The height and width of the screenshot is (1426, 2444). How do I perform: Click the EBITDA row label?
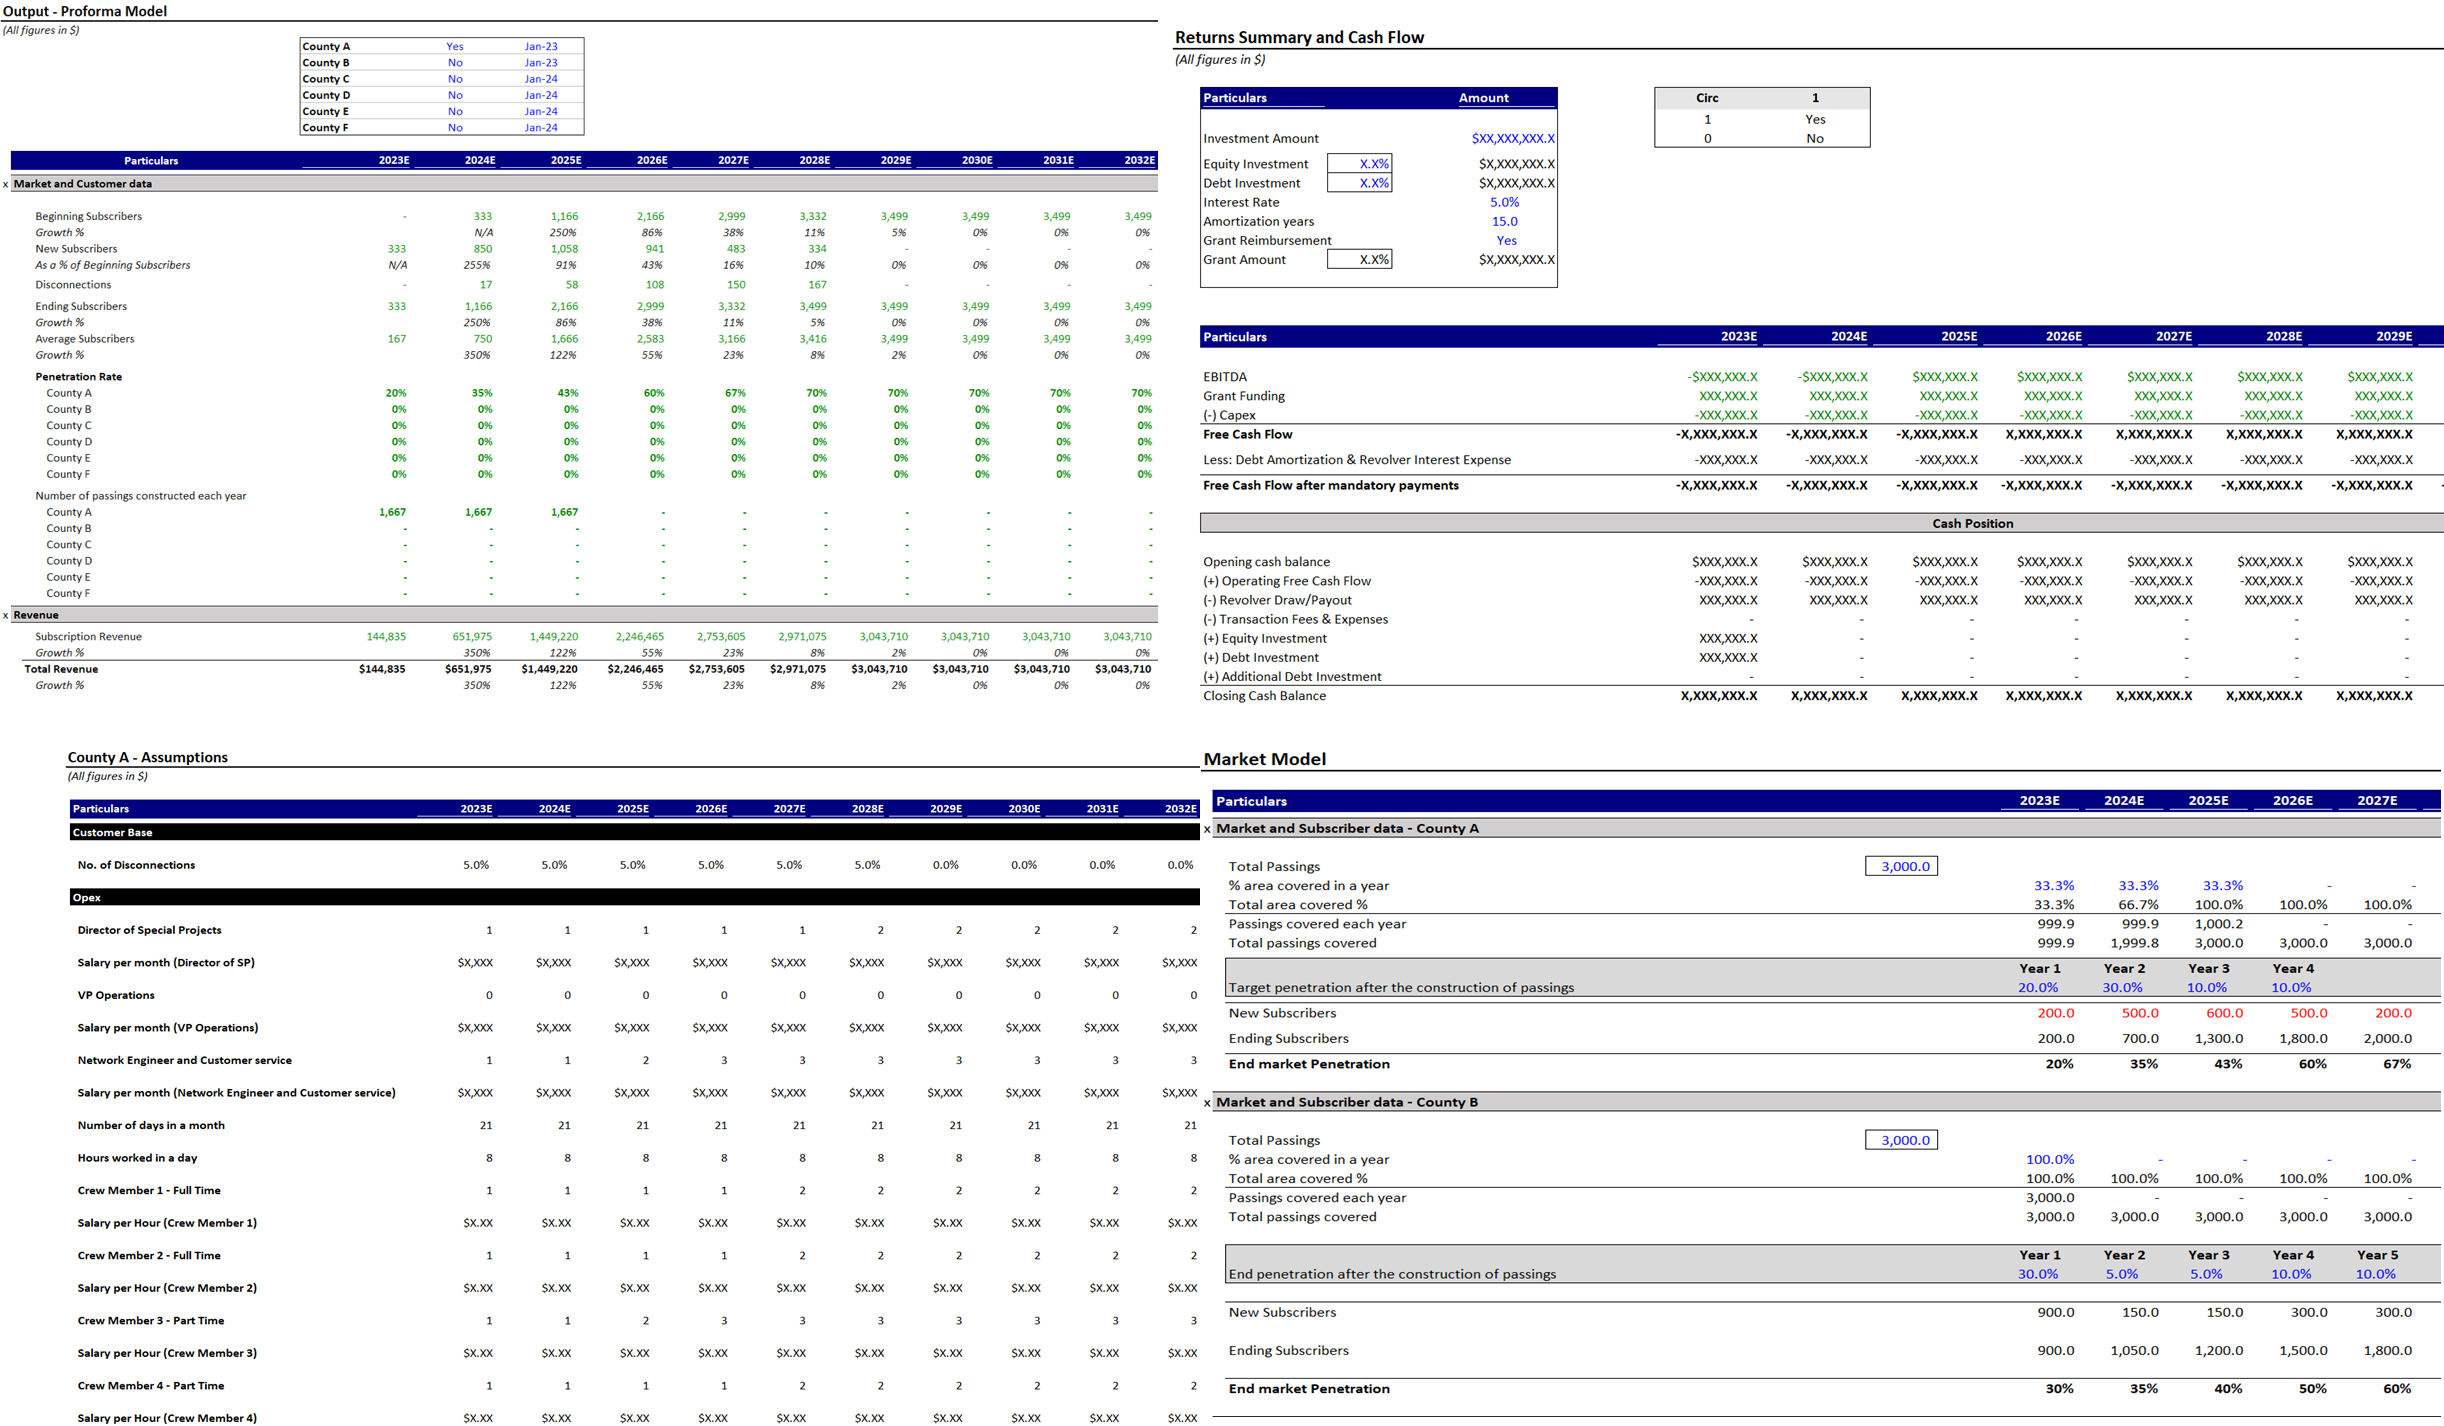click(1225, 378)
